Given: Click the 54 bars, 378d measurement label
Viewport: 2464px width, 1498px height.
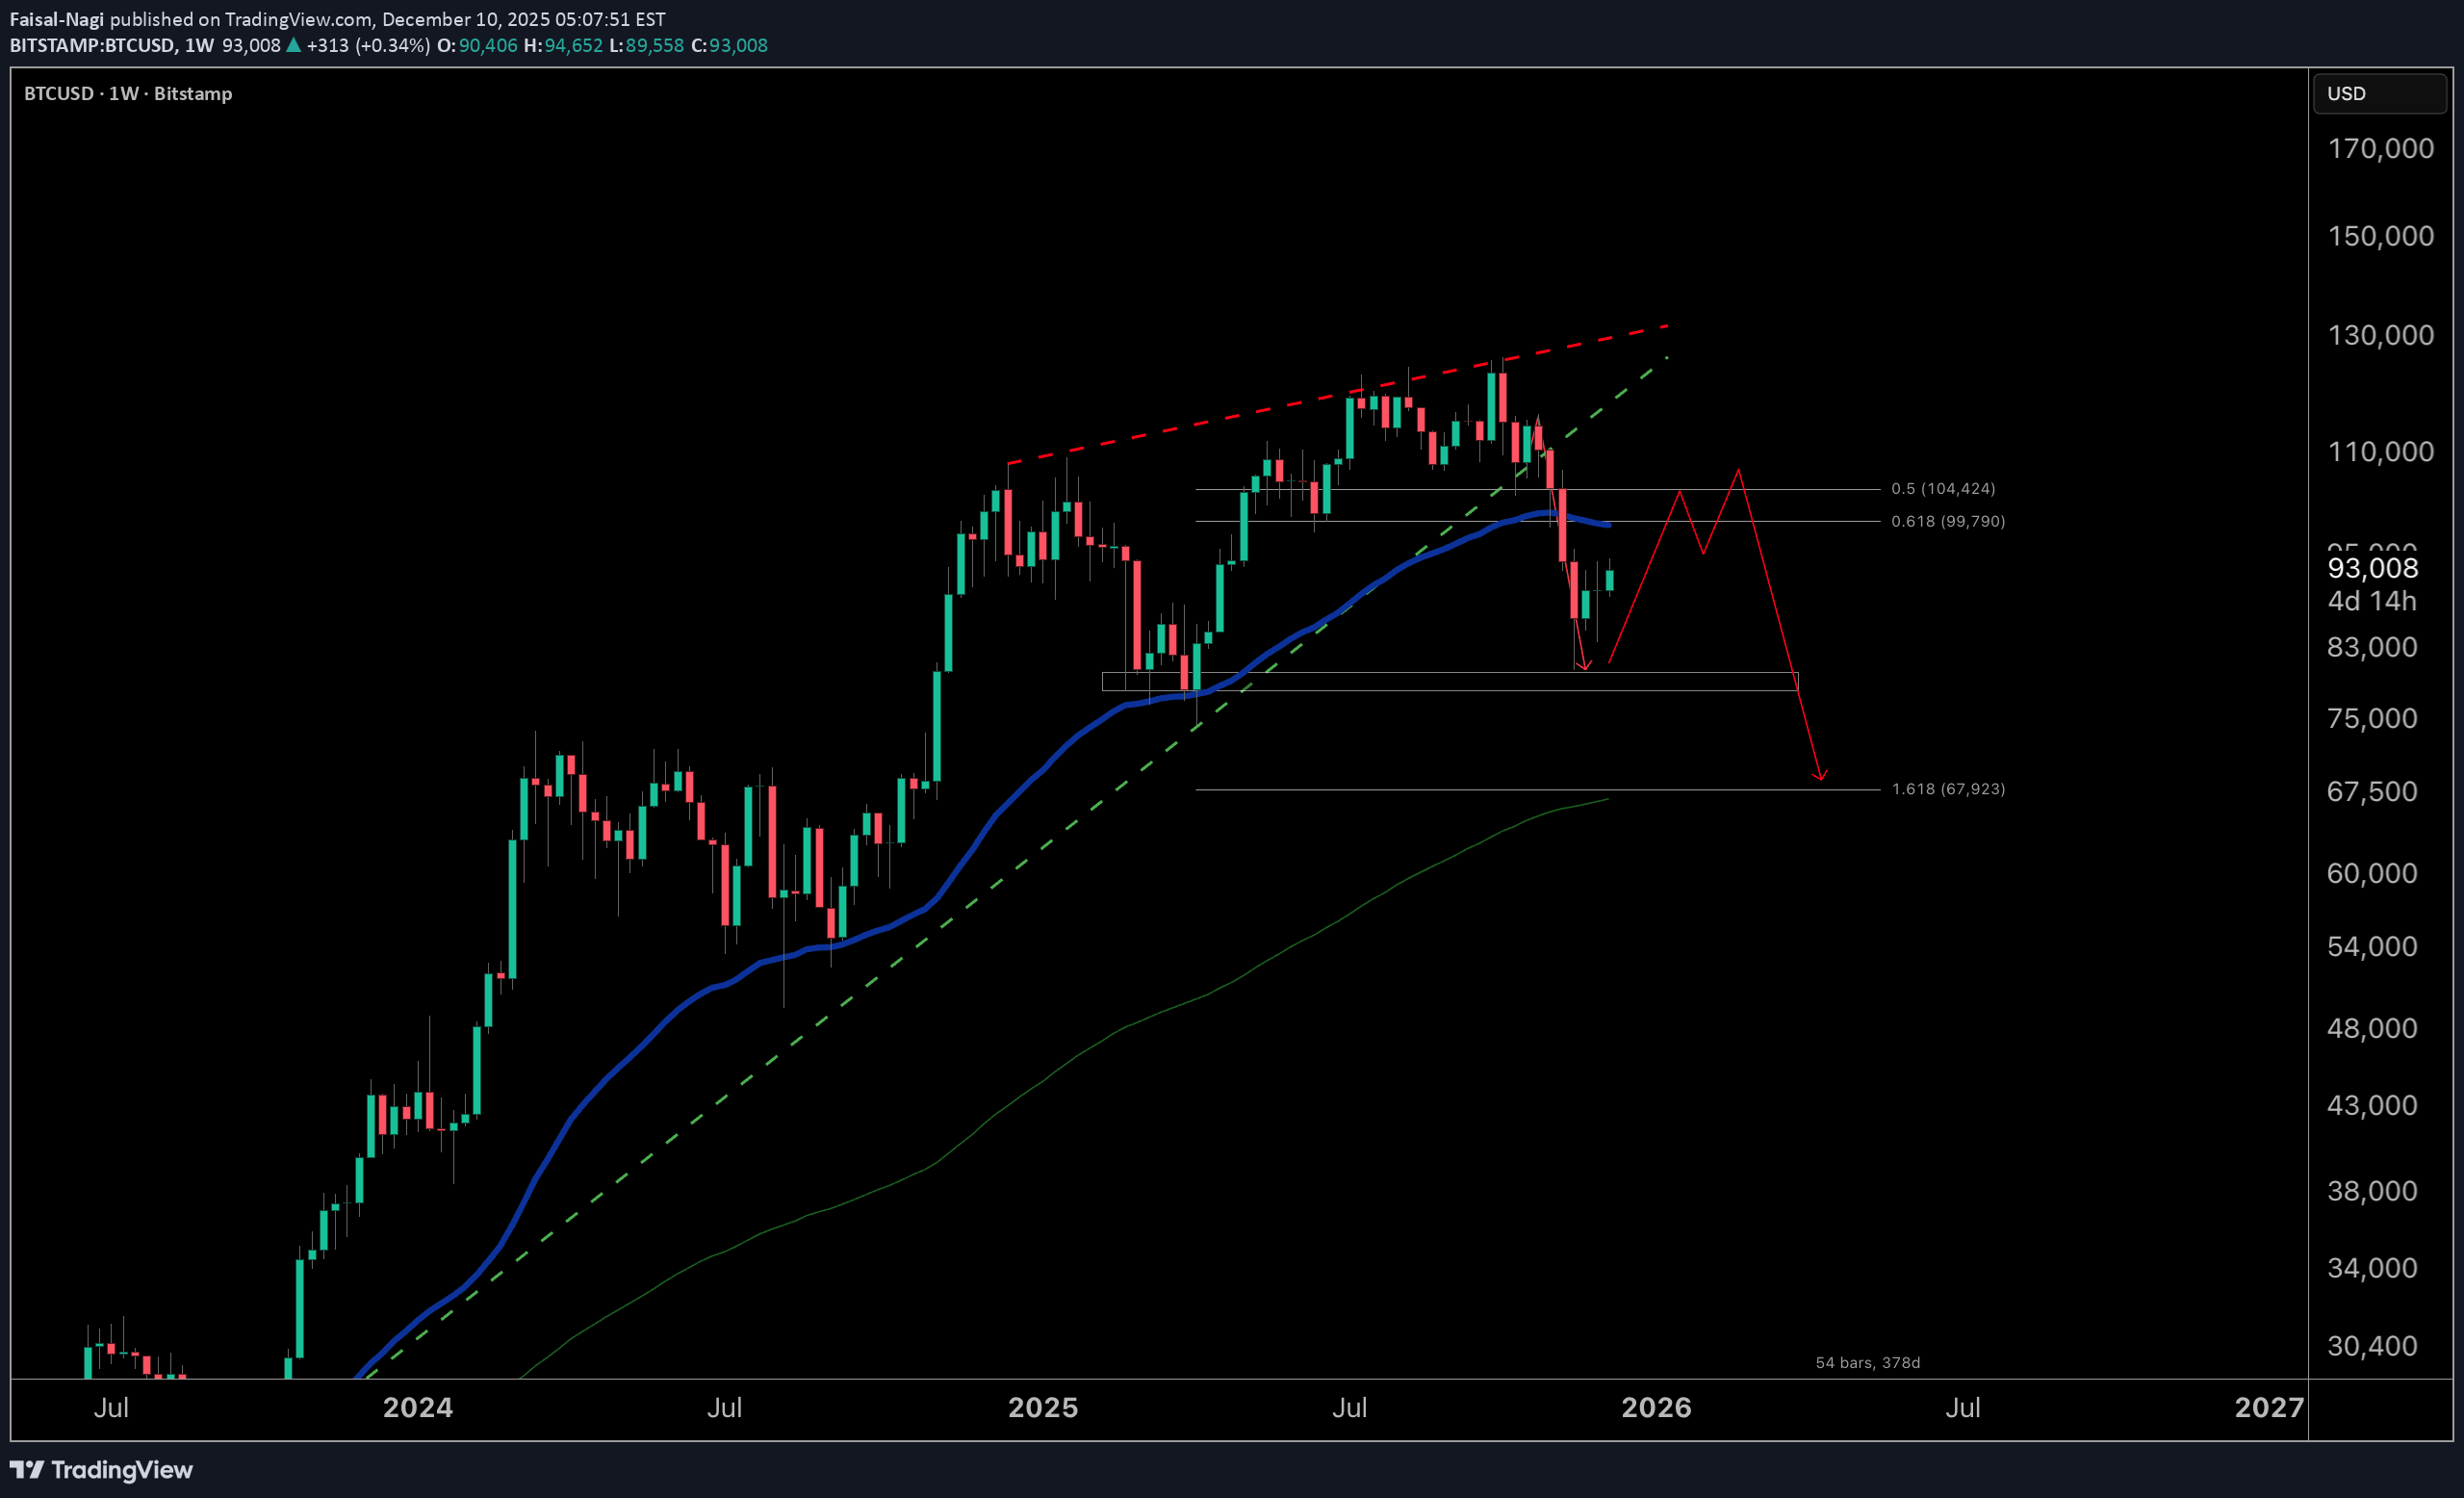Looking at the screenshot, I should 1867,1362.
